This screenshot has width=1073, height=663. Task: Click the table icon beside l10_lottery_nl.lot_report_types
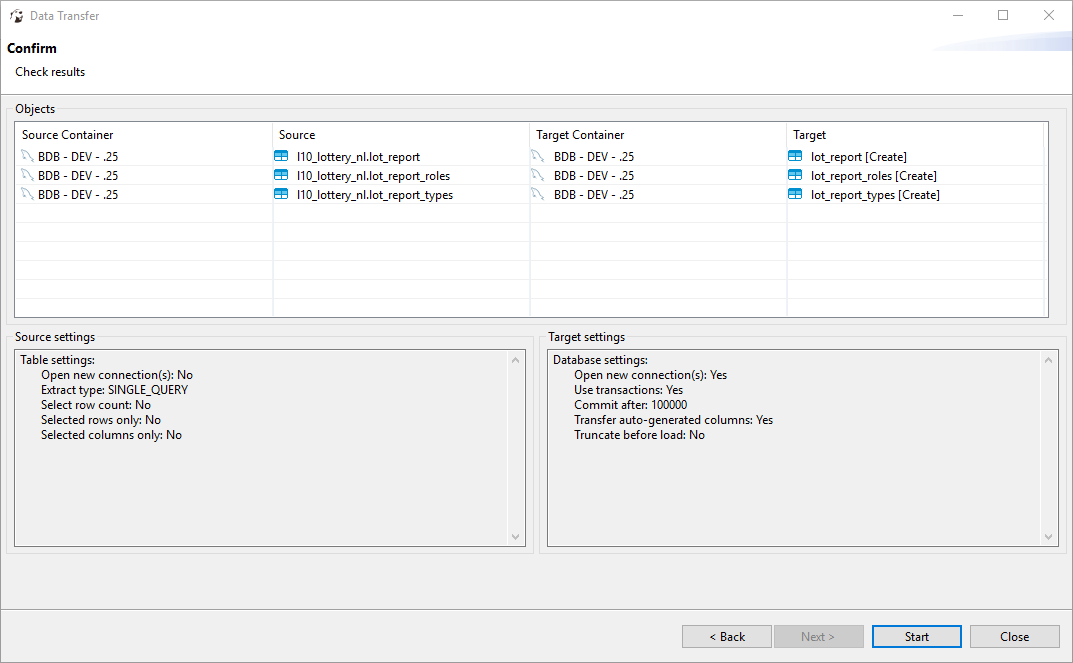pyautogui.click(x=282, y=194)
